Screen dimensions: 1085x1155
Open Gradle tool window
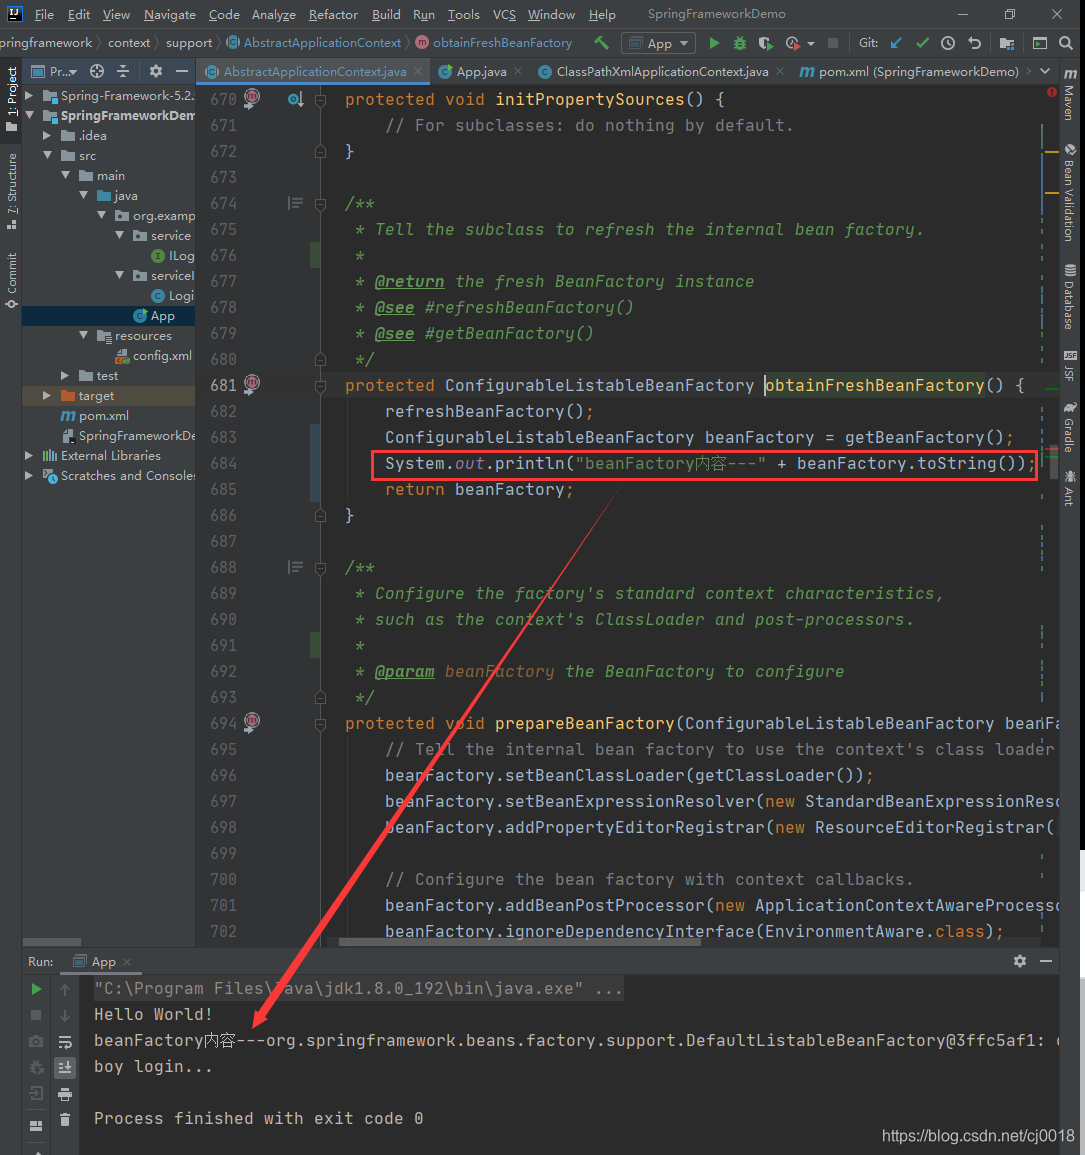[1070, 427]
